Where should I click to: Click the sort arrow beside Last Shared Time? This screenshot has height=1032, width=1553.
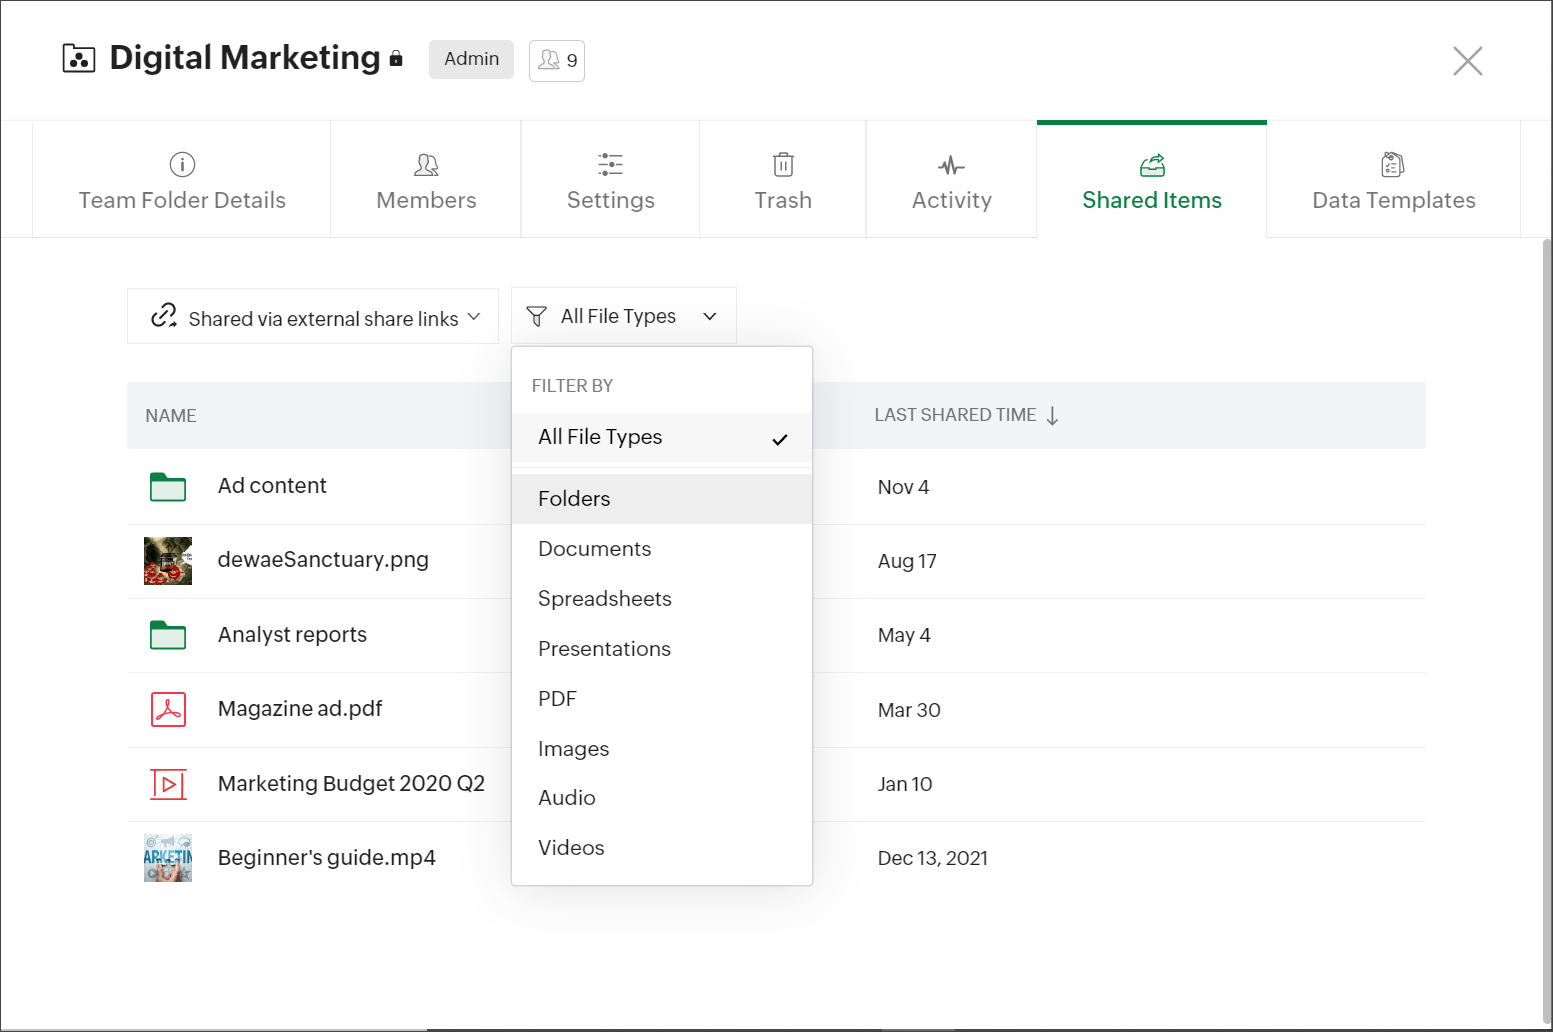[1052, 416]
